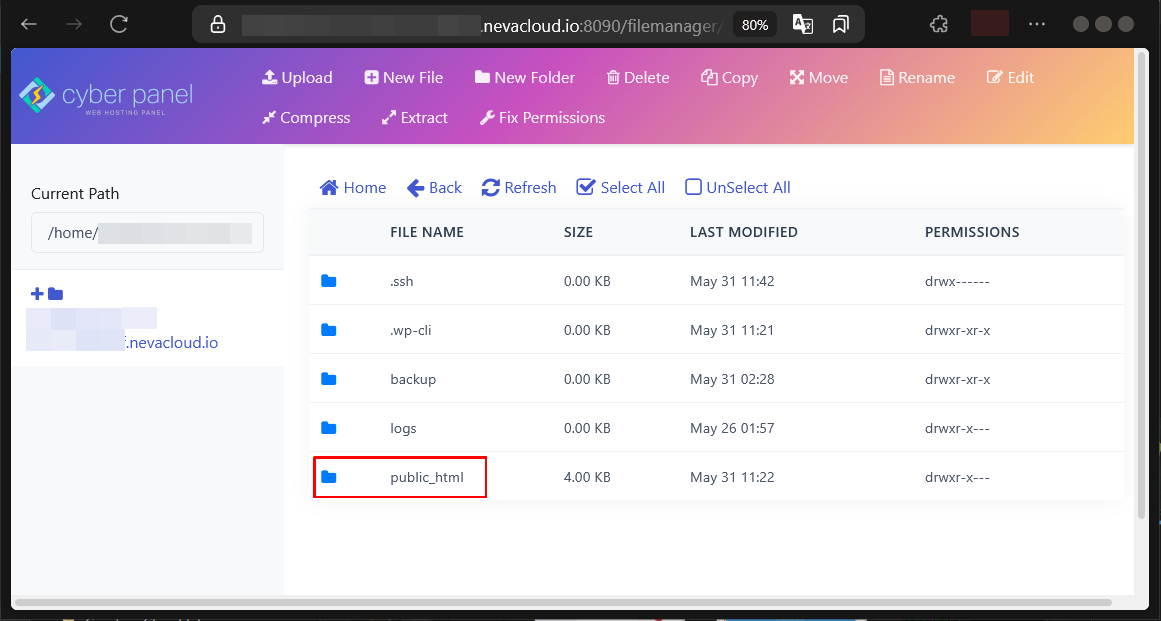
Task: Click the horizontal page scrollbar
Action: coord(563,602)
